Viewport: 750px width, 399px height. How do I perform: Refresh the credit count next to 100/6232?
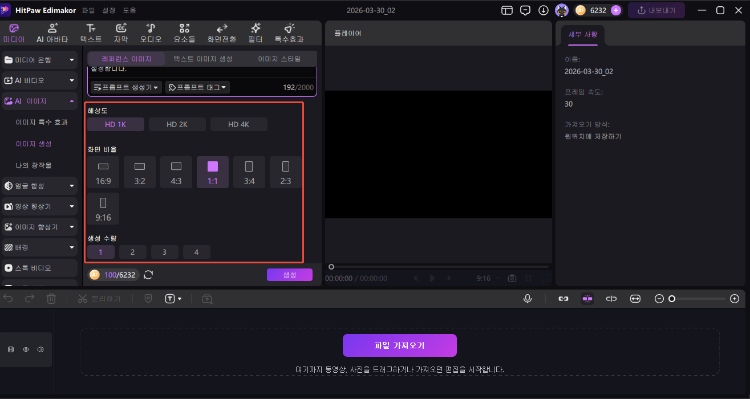pos(148,275)
